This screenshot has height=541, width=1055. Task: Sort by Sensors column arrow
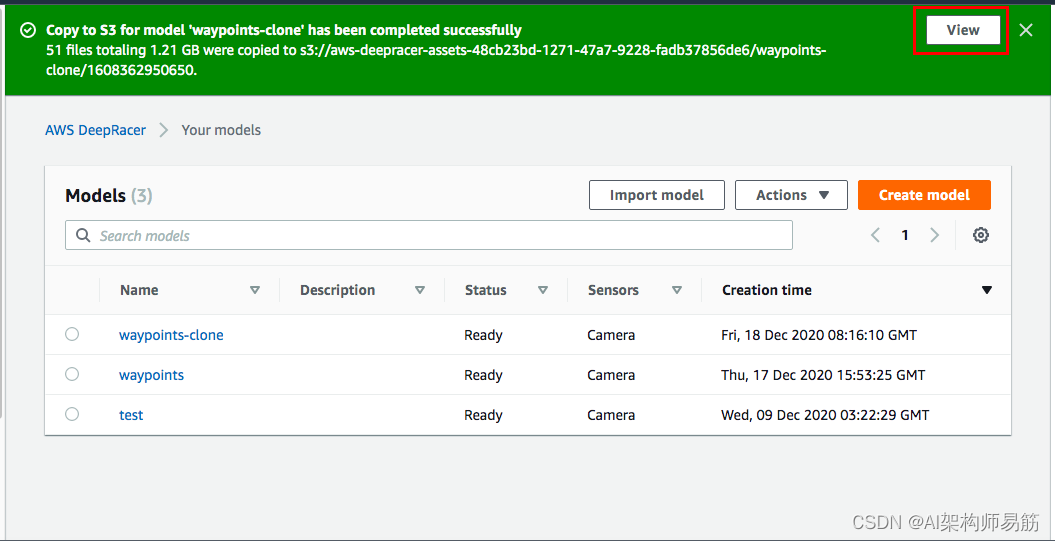[677, 290]
